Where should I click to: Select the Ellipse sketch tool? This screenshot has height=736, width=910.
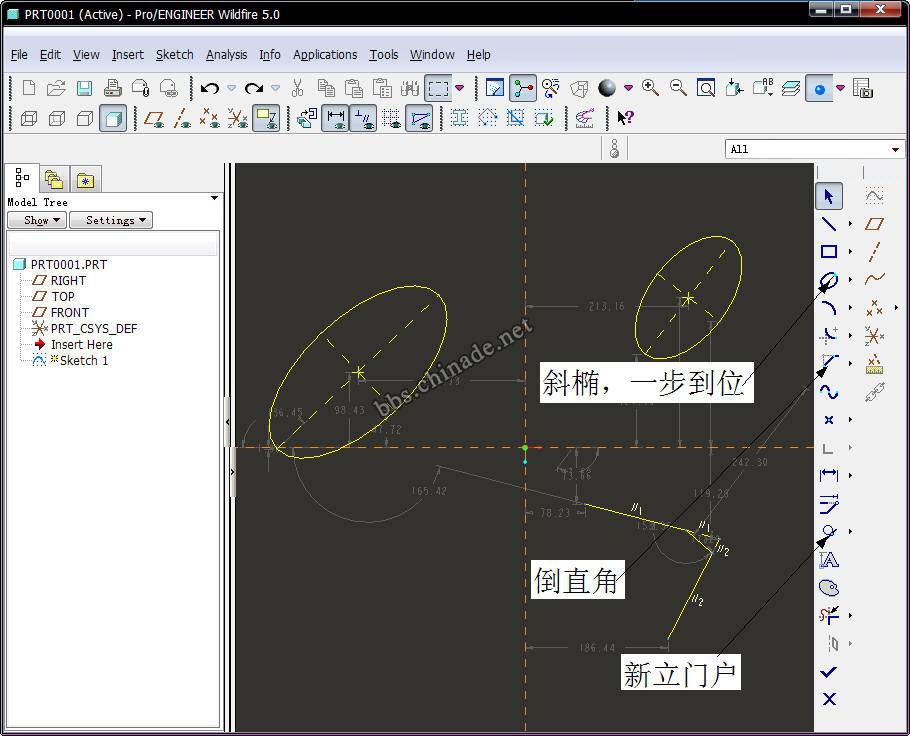point(829,280)
